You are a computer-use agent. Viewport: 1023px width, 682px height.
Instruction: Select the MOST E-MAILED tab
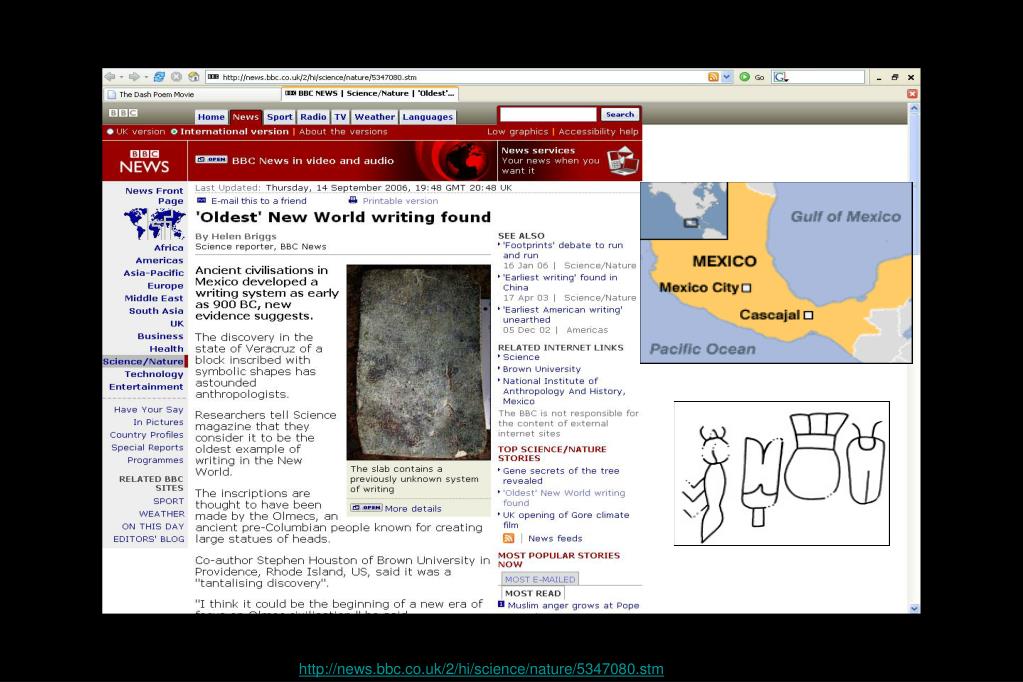[540, 579]
